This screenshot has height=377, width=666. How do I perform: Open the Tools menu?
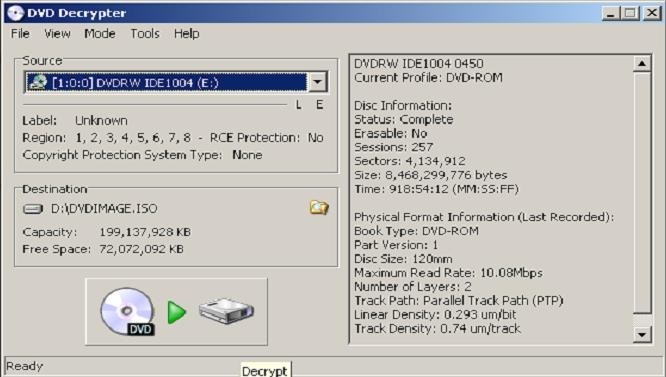pos(145,34)
